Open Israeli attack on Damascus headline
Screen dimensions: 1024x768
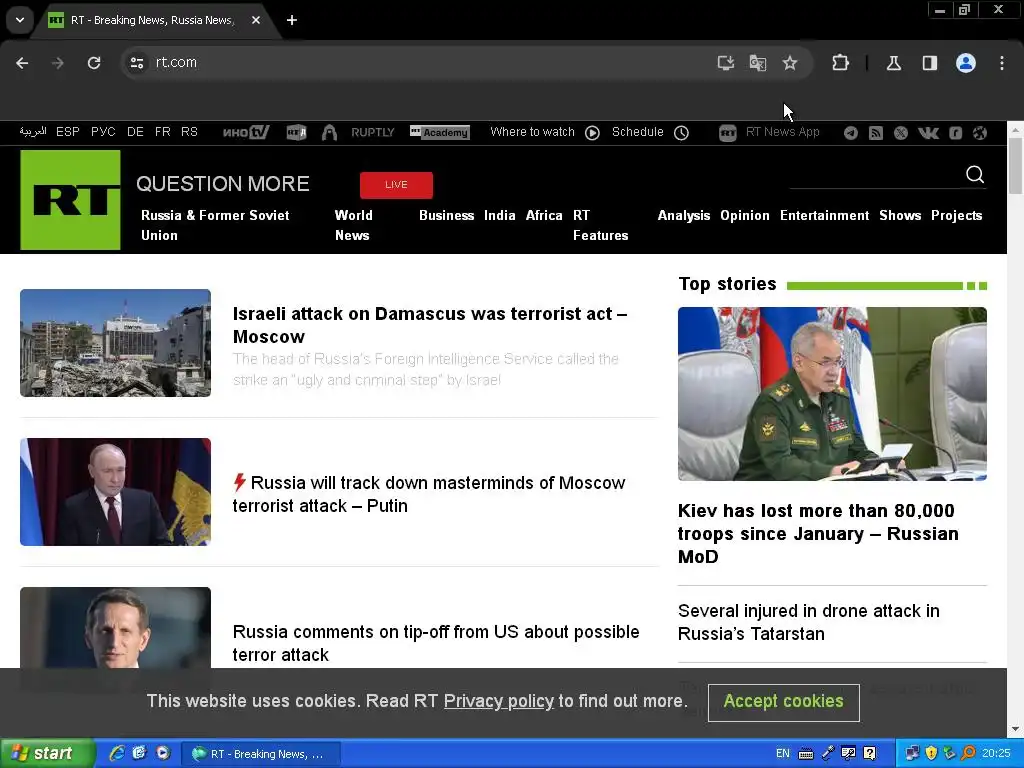(430, 325)
